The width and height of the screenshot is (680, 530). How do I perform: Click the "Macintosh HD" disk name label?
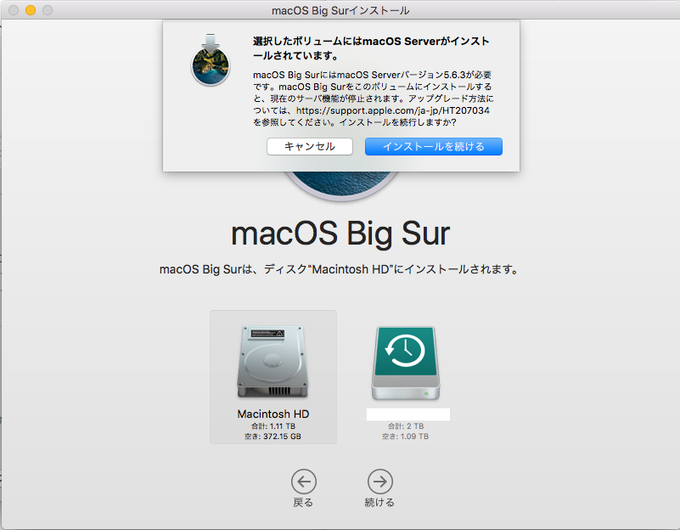[x=273, y=414]
